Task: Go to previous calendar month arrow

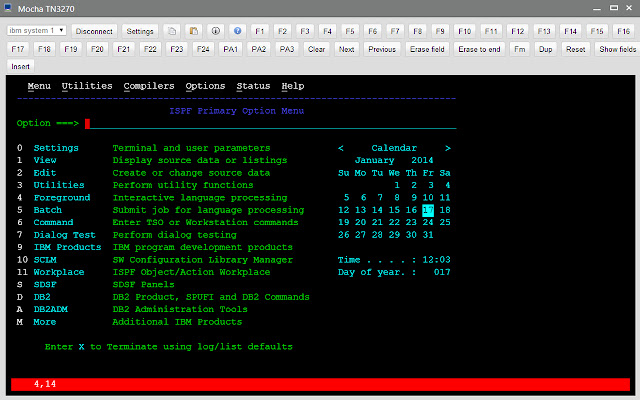Action: point(342,148)
